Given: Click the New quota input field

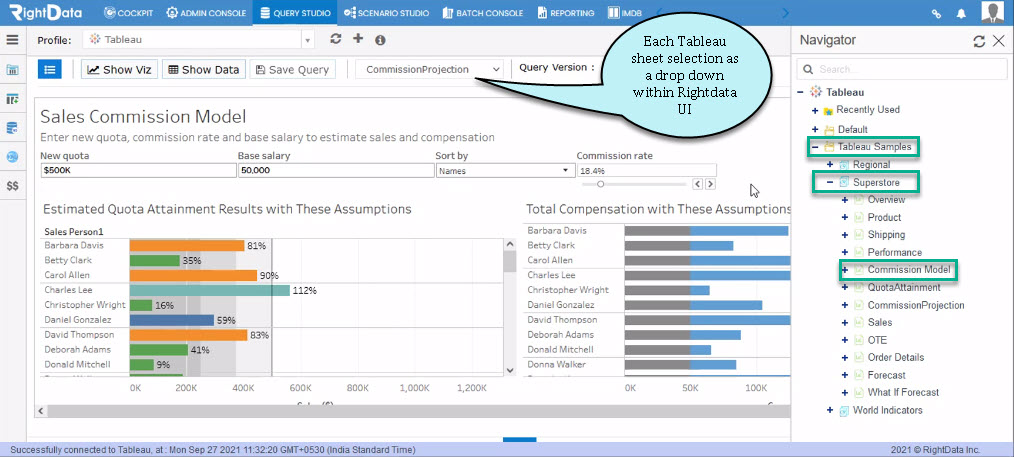Looking at the screenshot, I should pos(138,171).
